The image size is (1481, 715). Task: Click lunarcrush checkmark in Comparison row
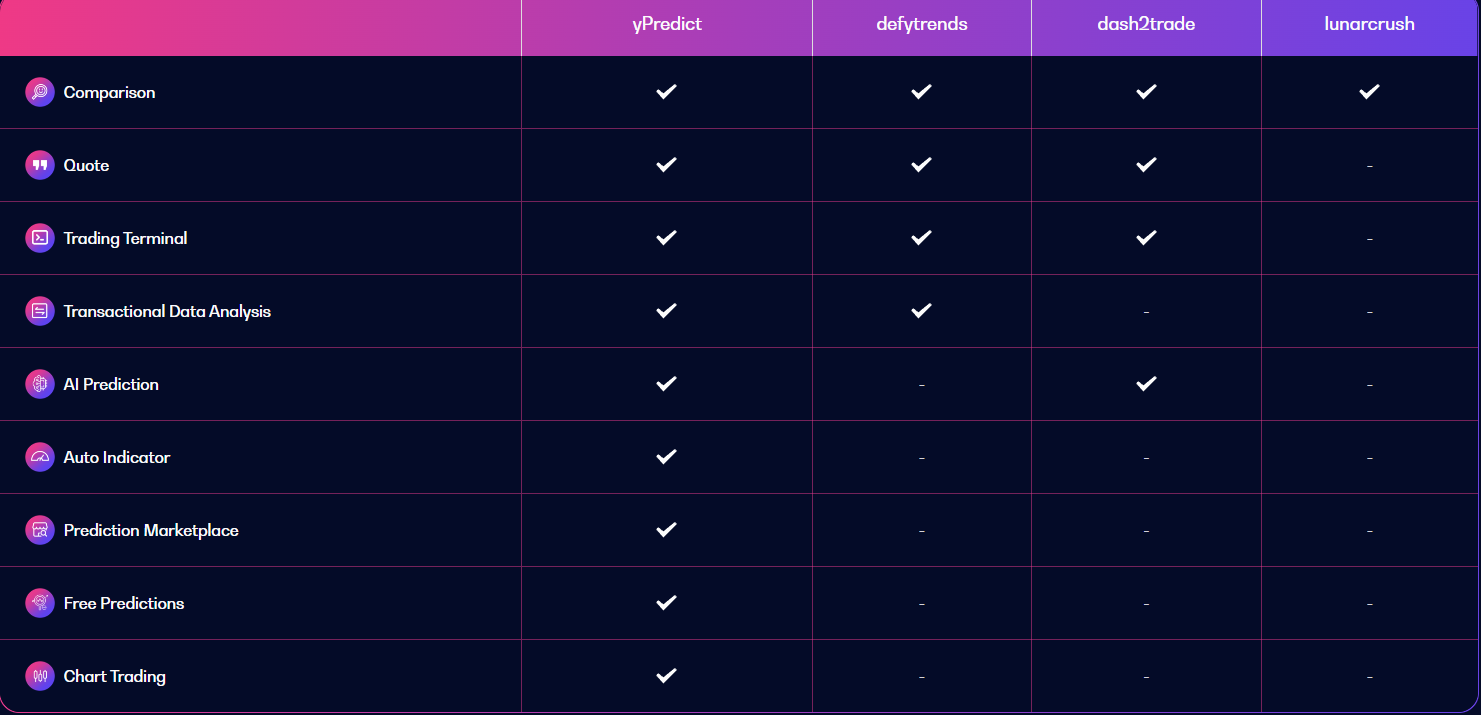coord(1369,91)
